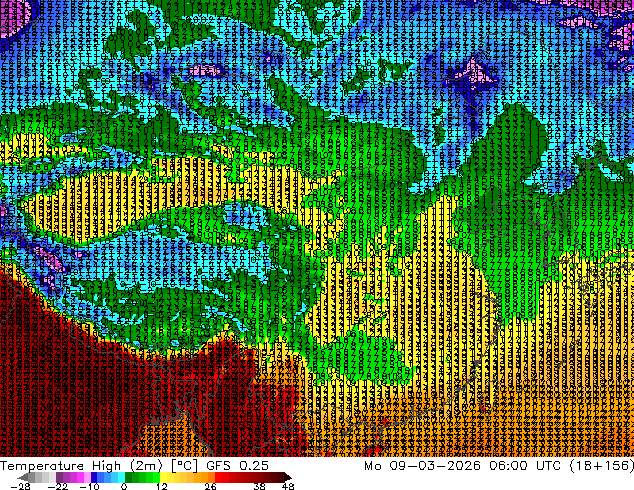Click the "[°C]" unit label
The image size is (634, 490).
184,466
